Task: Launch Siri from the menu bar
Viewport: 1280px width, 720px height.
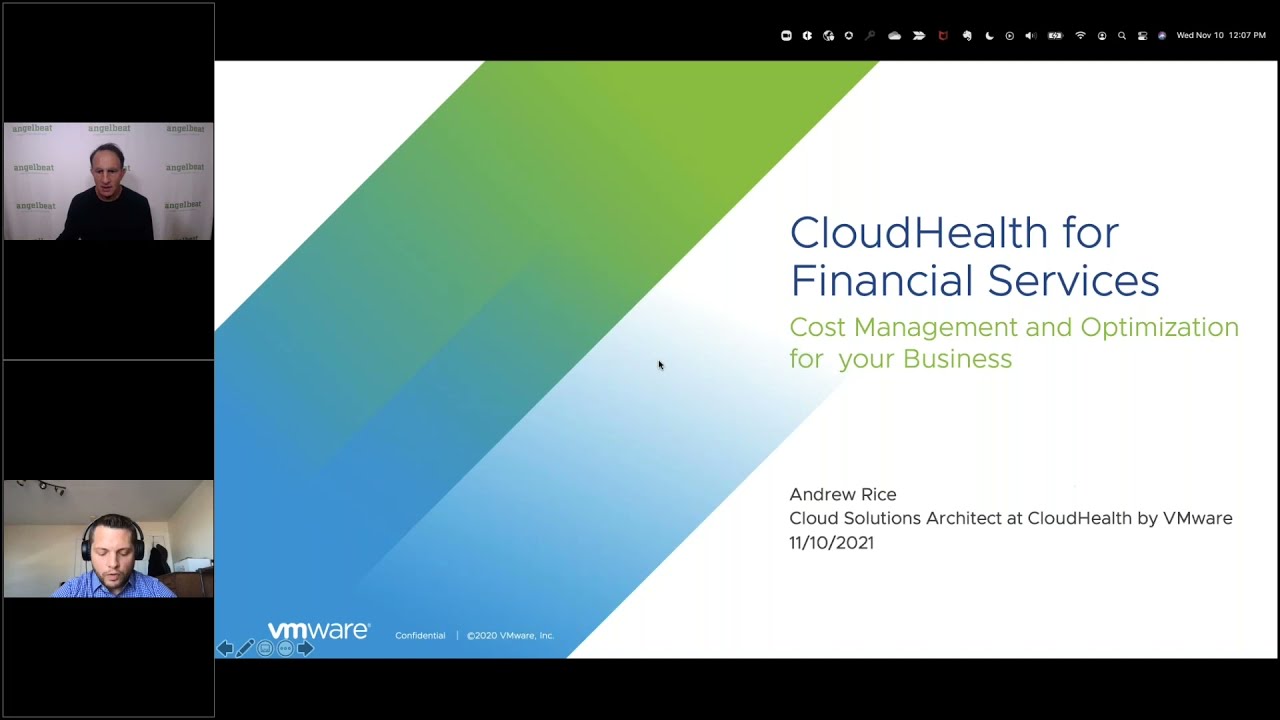Action: [1162, 36]
